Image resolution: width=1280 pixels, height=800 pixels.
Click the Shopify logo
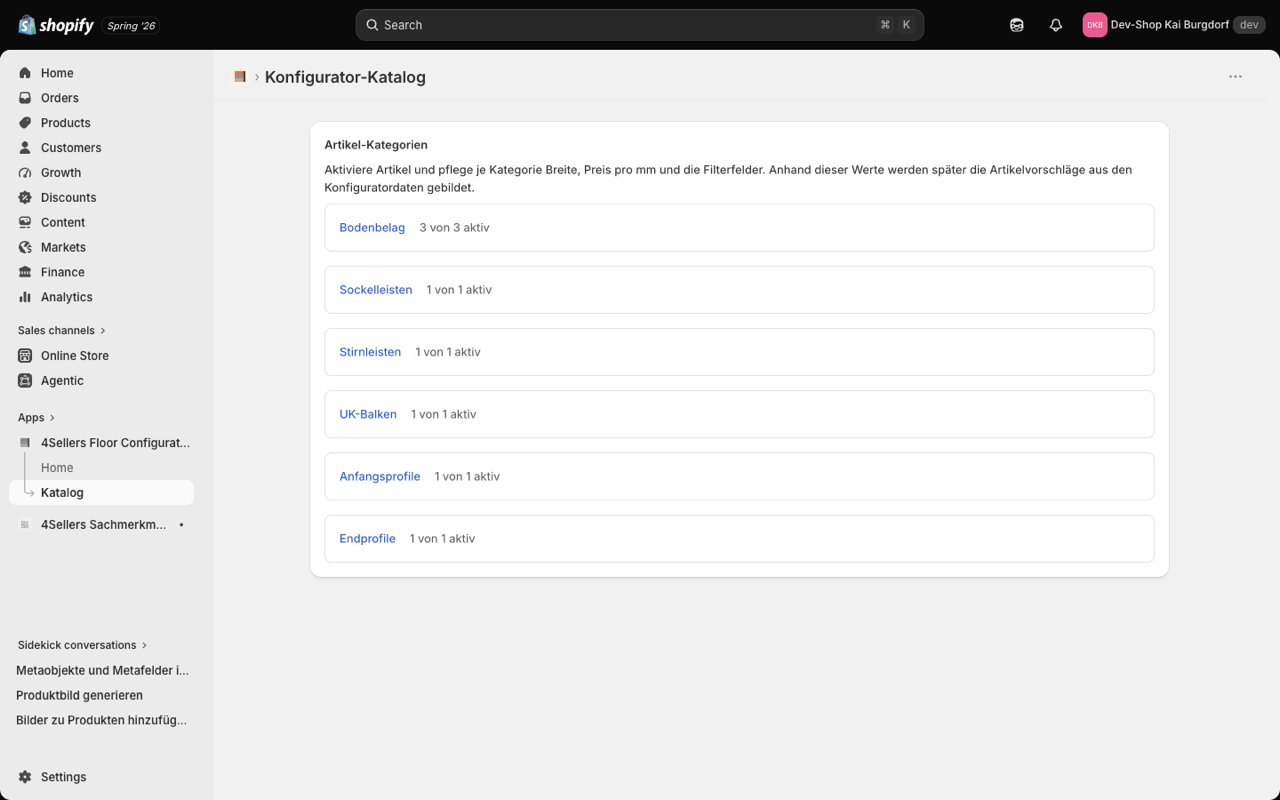click(56, 25)
